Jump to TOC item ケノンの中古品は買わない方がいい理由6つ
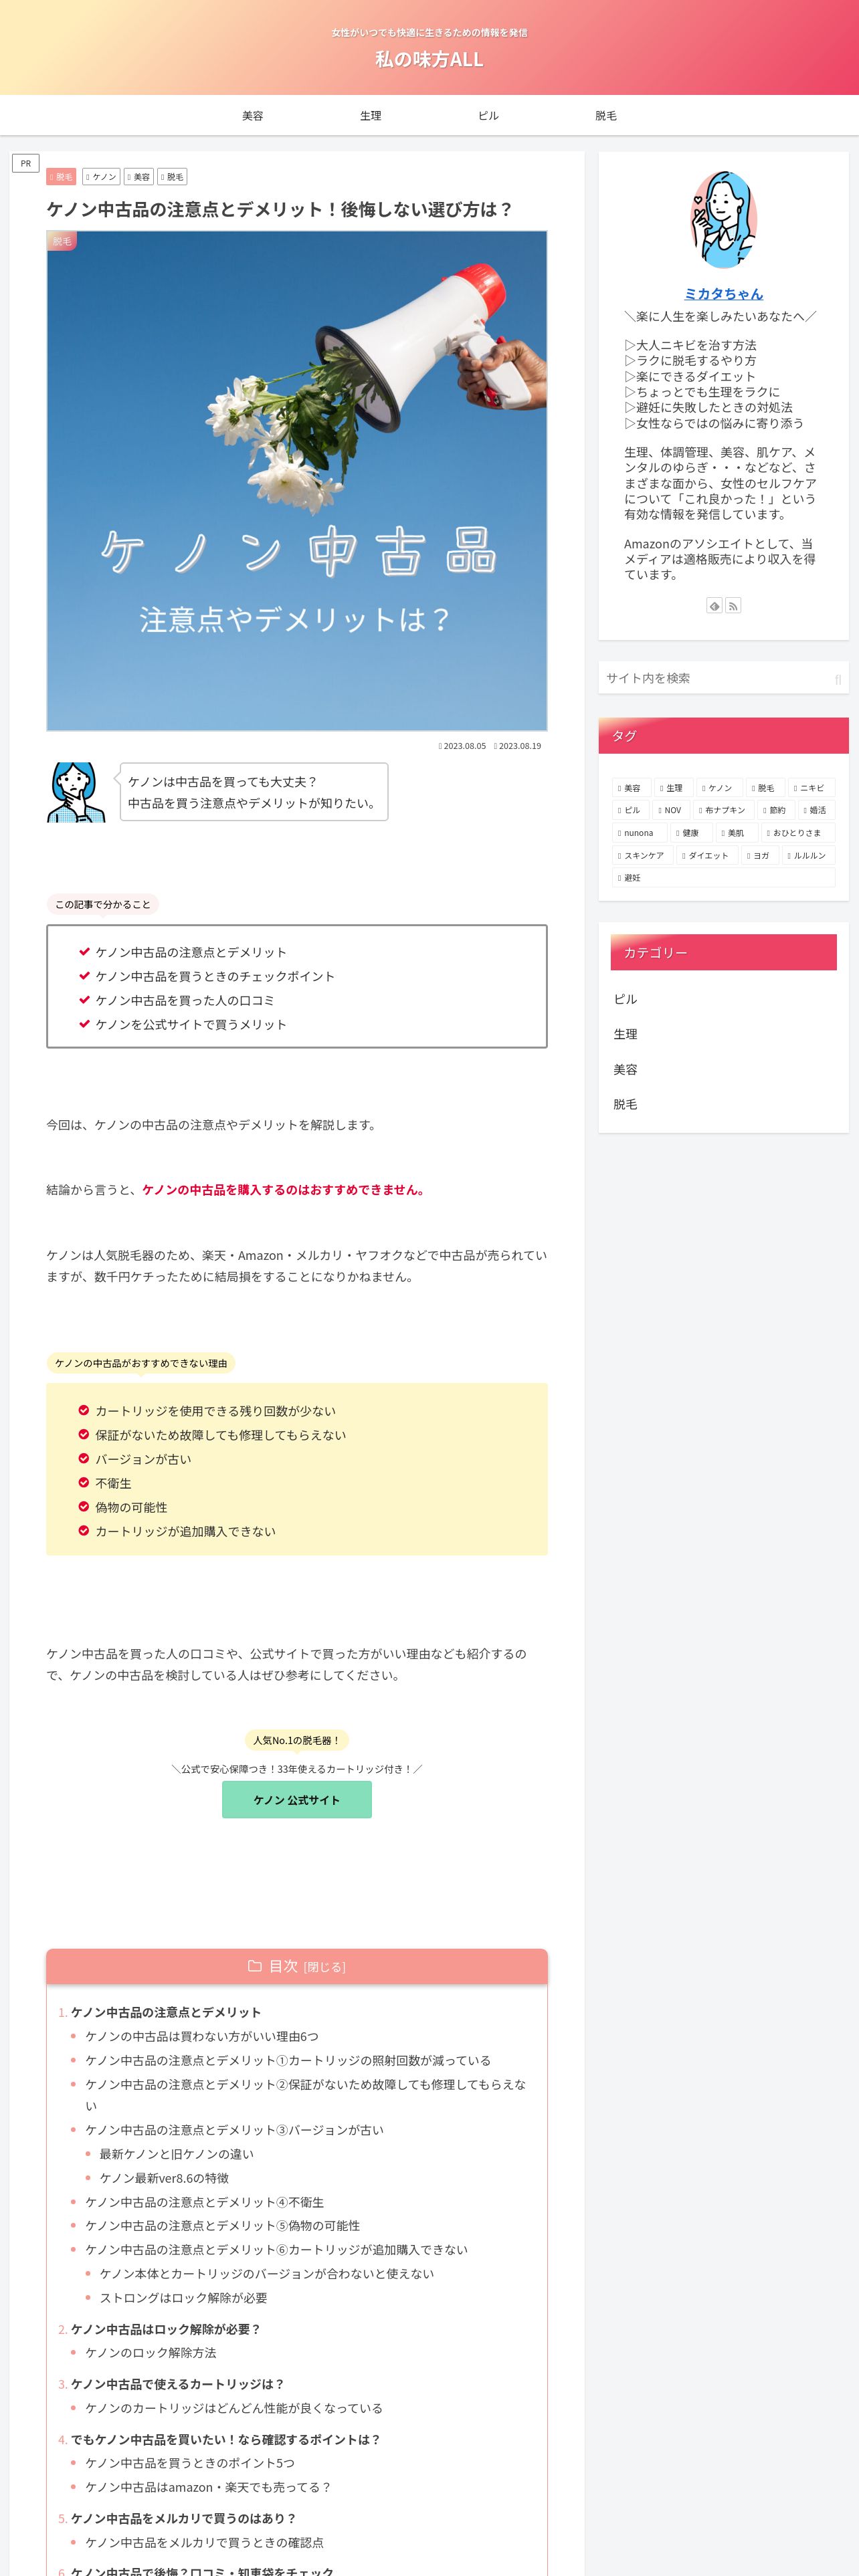This screenshot has width=859, height=2576. point(202,2036)
